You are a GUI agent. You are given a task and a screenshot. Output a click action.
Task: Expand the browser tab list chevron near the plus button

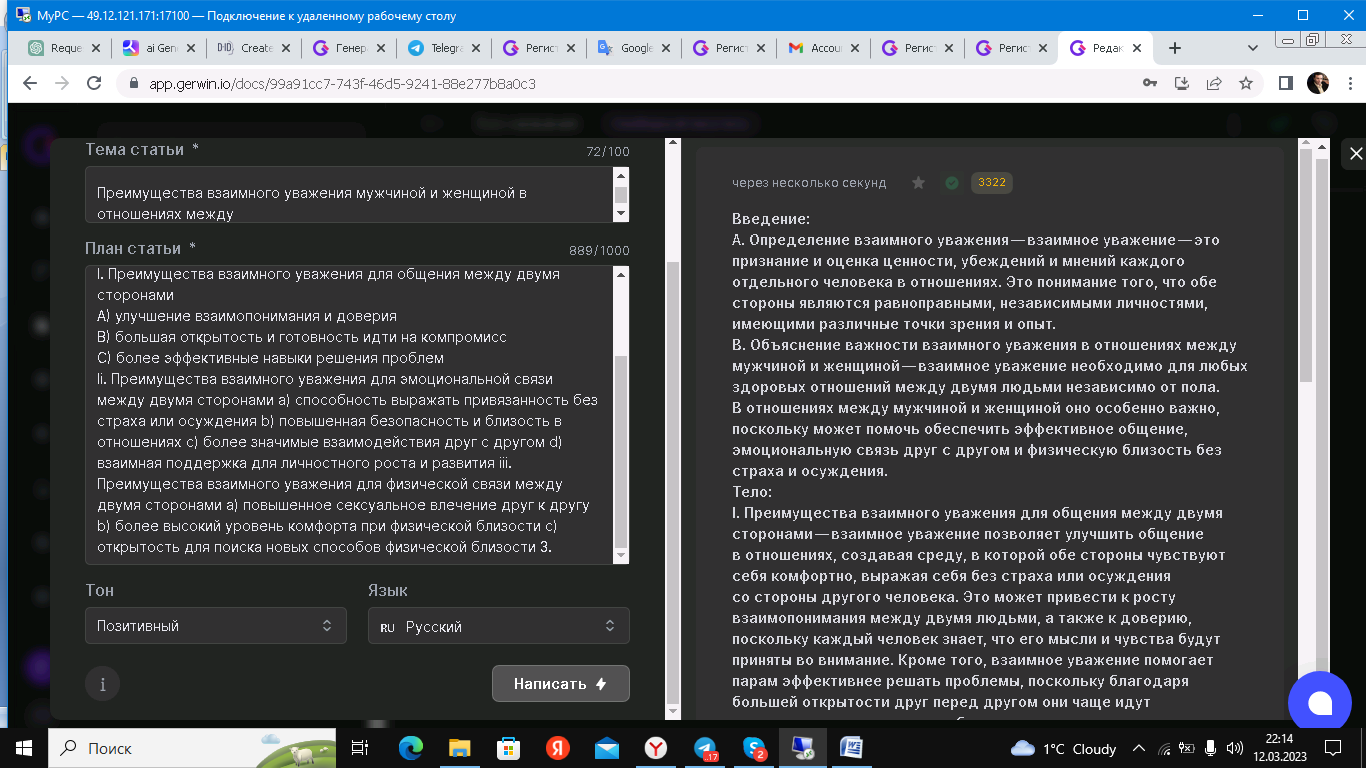point(1253,47)
